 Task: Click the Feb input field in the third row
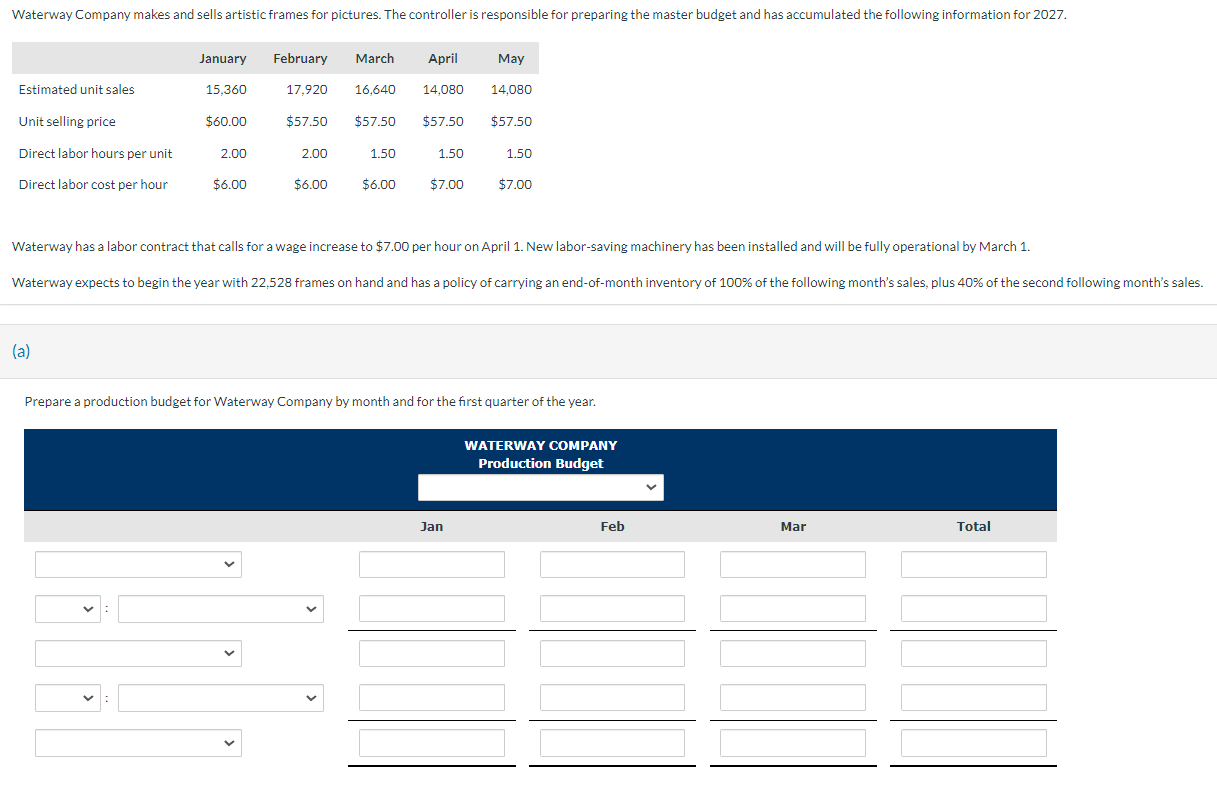click(612, 653)
